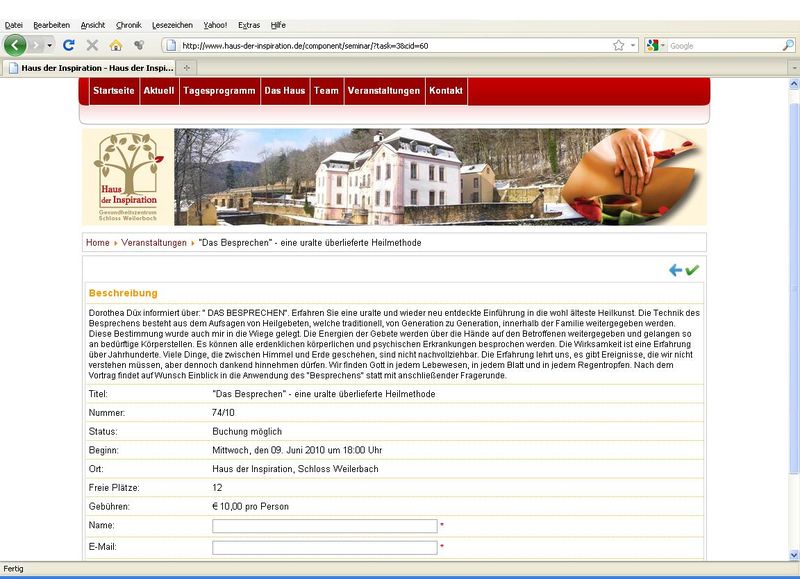Click into the Name input field
This screenshot has width=800, height=579.
point(325,526)
